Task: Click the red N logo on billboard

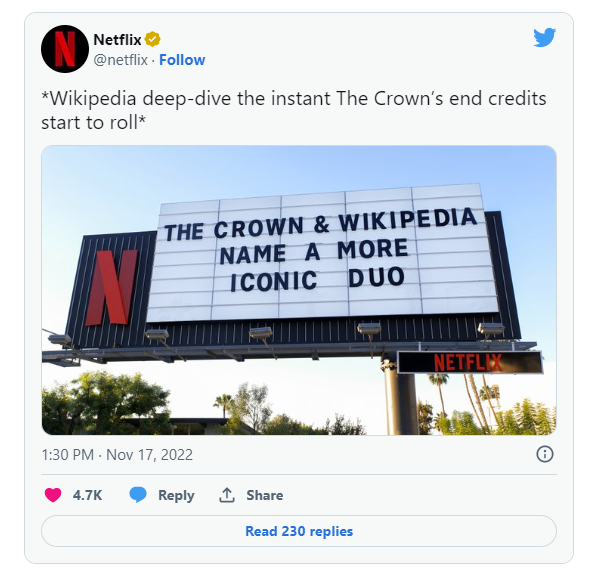Action: tap(112, 287)
